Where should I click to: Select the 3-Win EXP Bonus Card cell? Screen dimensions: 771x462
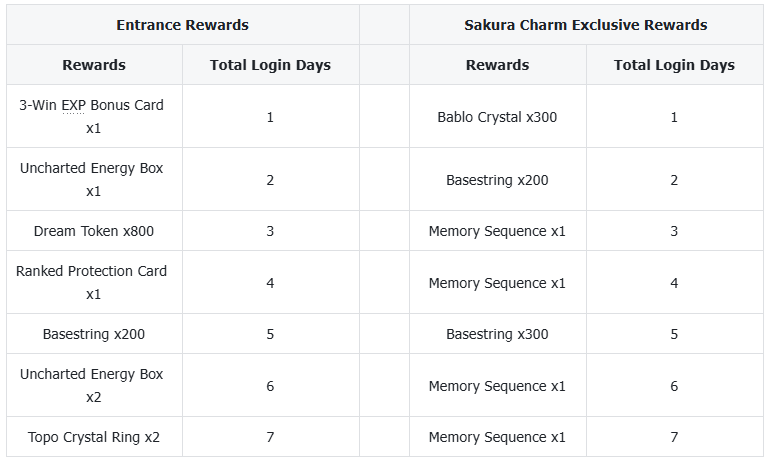tap(94, 116)
